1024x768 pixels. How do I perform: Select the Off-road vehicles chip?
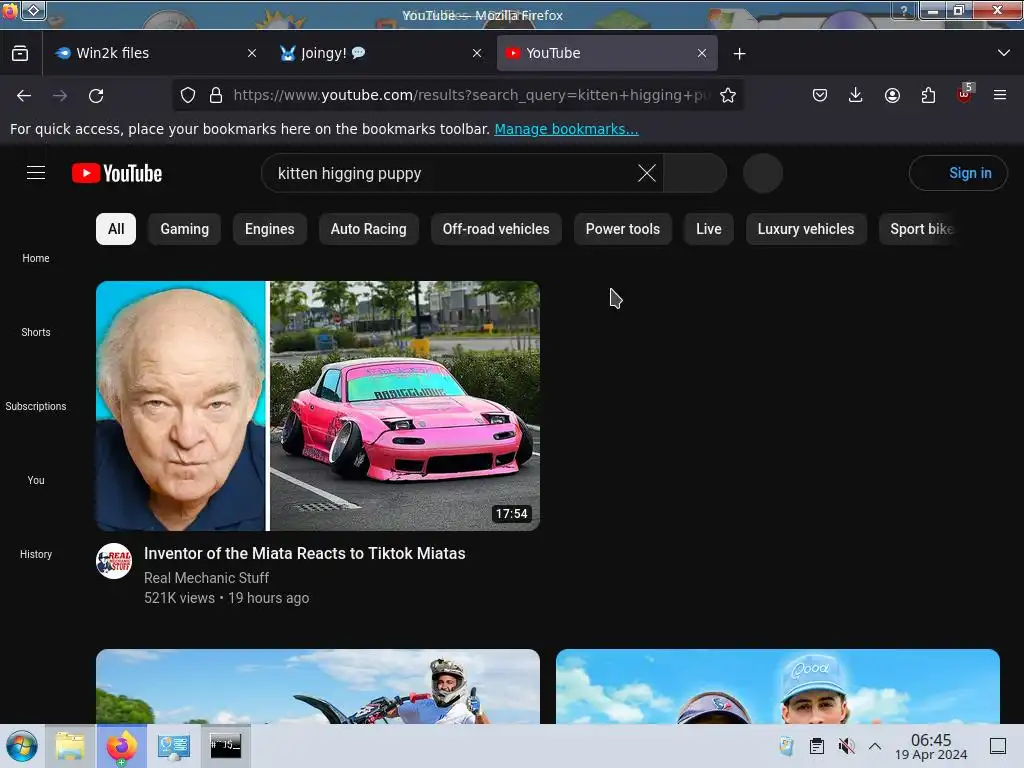496,229
